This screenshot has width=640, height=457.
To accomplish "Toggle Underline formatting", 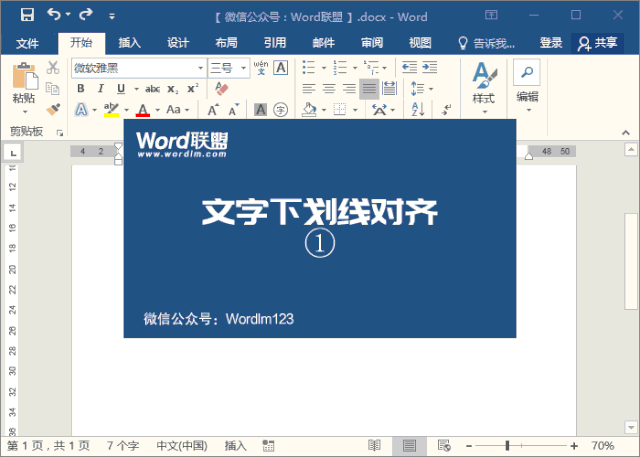I will coord(121,89).
